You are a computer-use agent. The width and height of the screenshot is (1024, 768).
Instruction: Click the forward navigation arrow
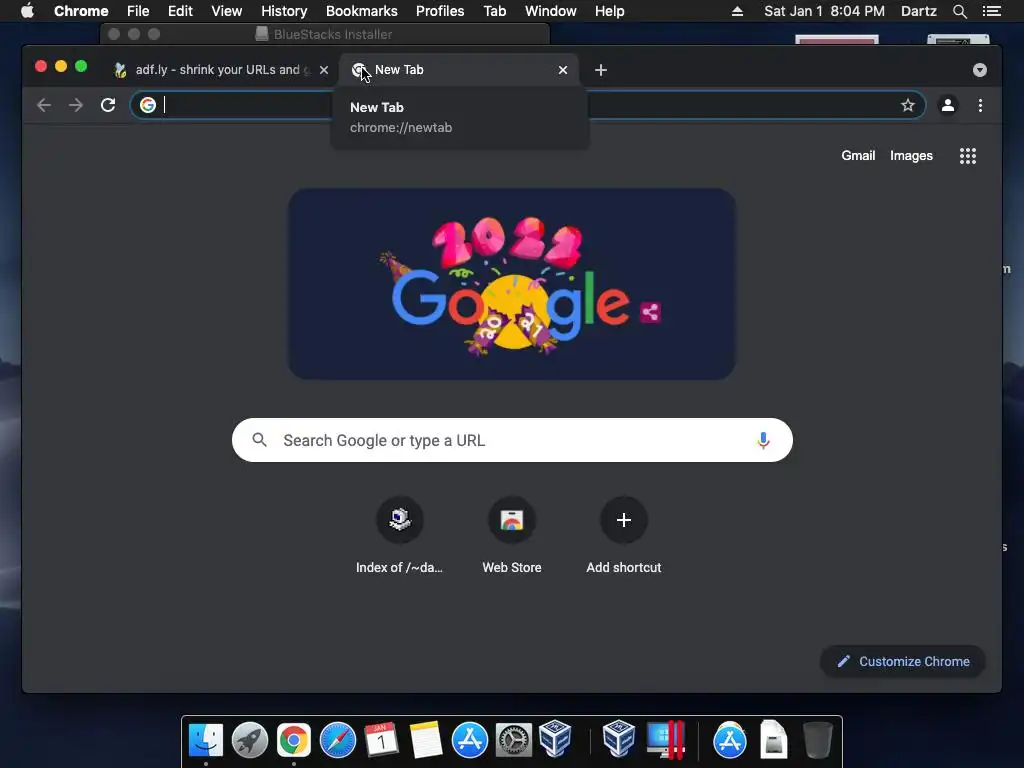tap(76, 105)
